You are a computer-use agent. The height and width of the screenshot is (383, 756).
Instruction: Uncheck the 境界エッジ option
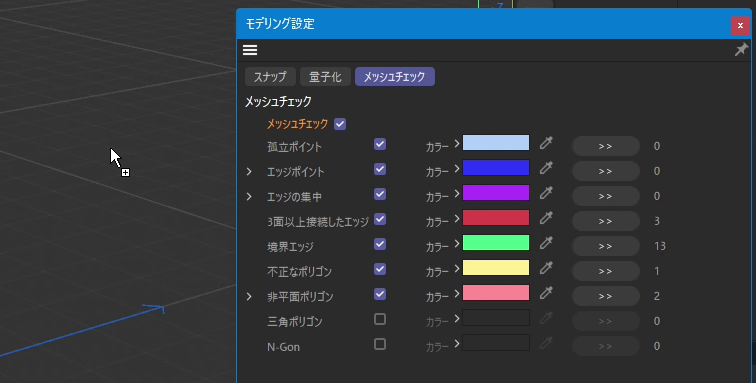pos(380,244)
